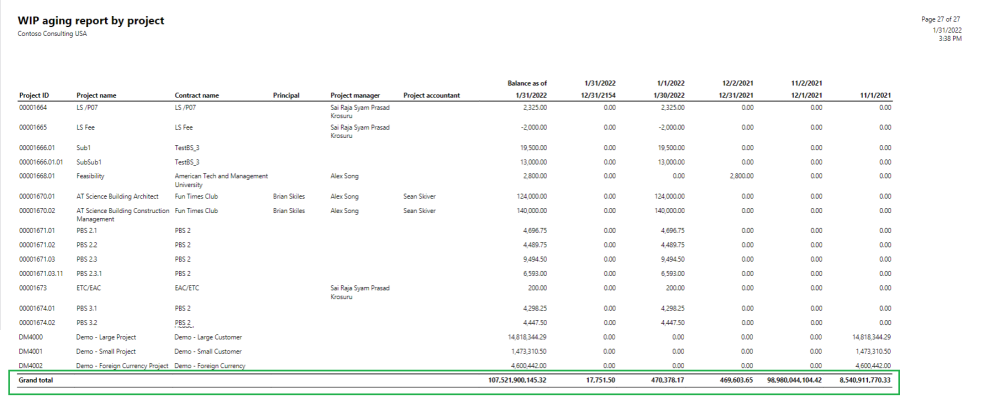
Task: Click the 'Page 27 of 27' indicator
Action: point(941,20)
